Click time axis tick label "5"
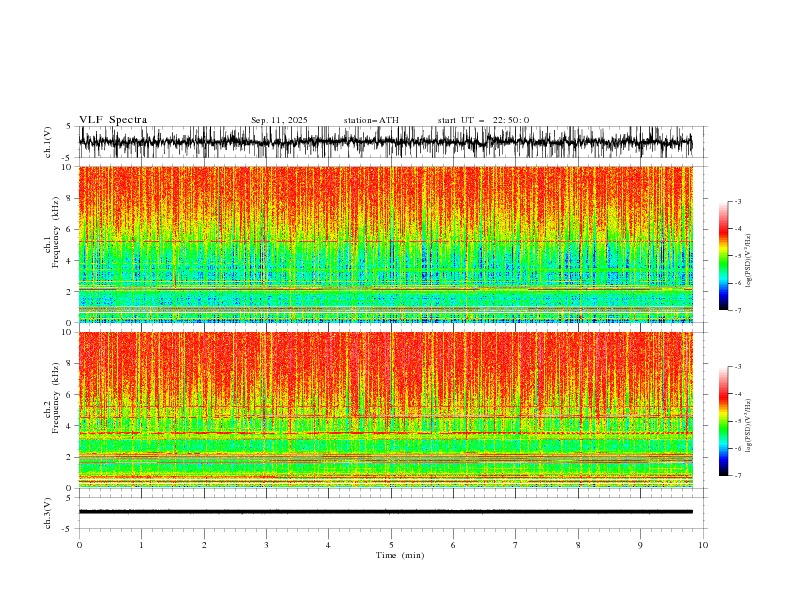The height and width of the screenshot is (612, 792). 391,545
